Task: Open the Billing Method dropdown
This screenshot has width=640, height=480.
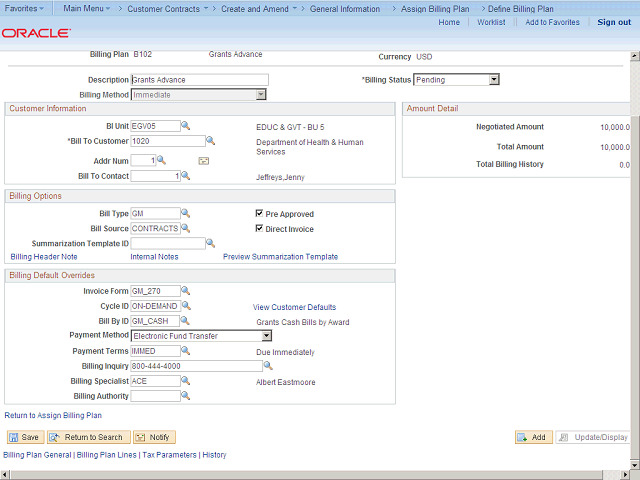Action: tap(261, 94)
